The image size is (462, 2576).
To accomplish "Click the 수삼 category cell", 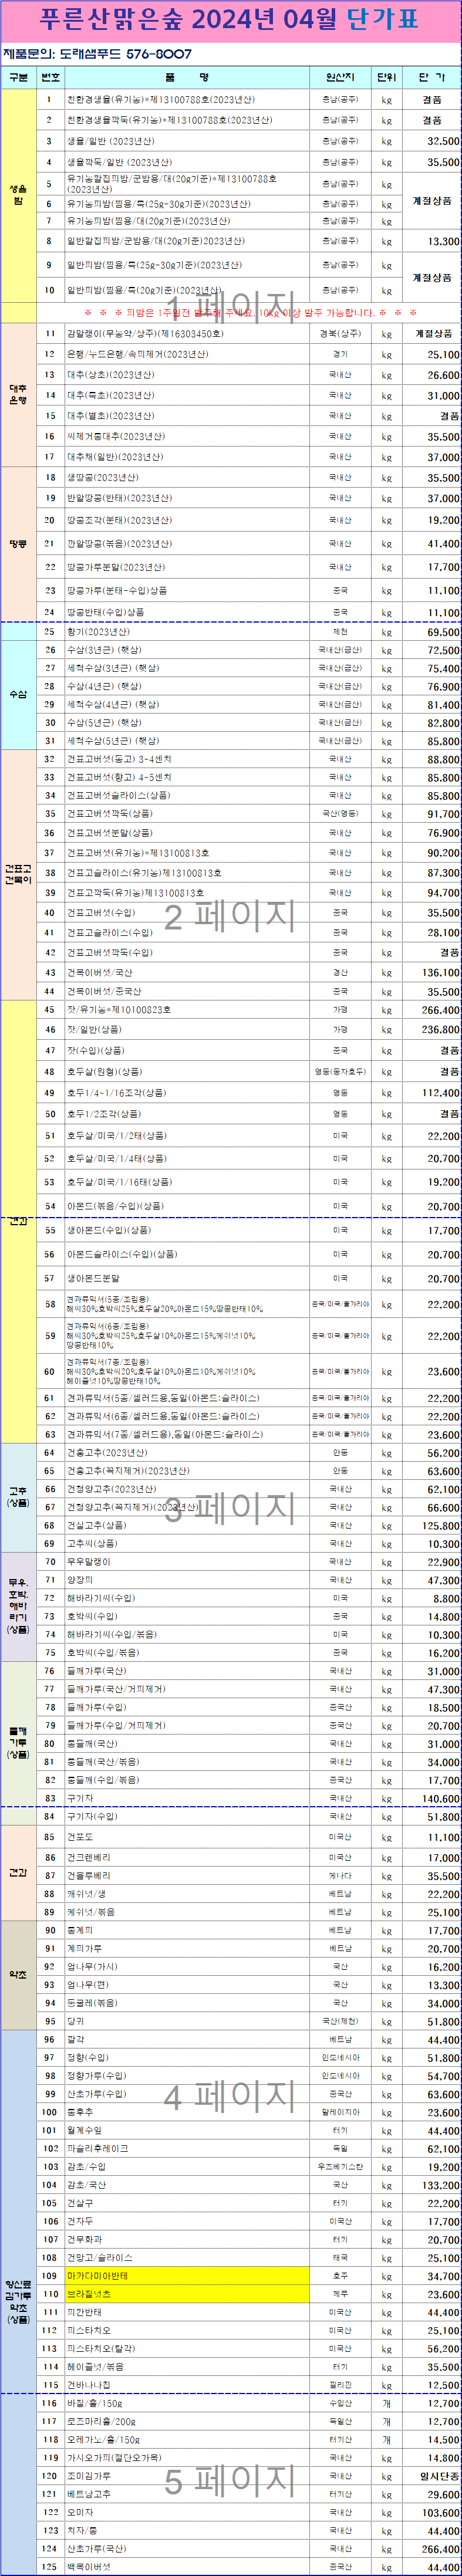I will click(x=18, y=694).
